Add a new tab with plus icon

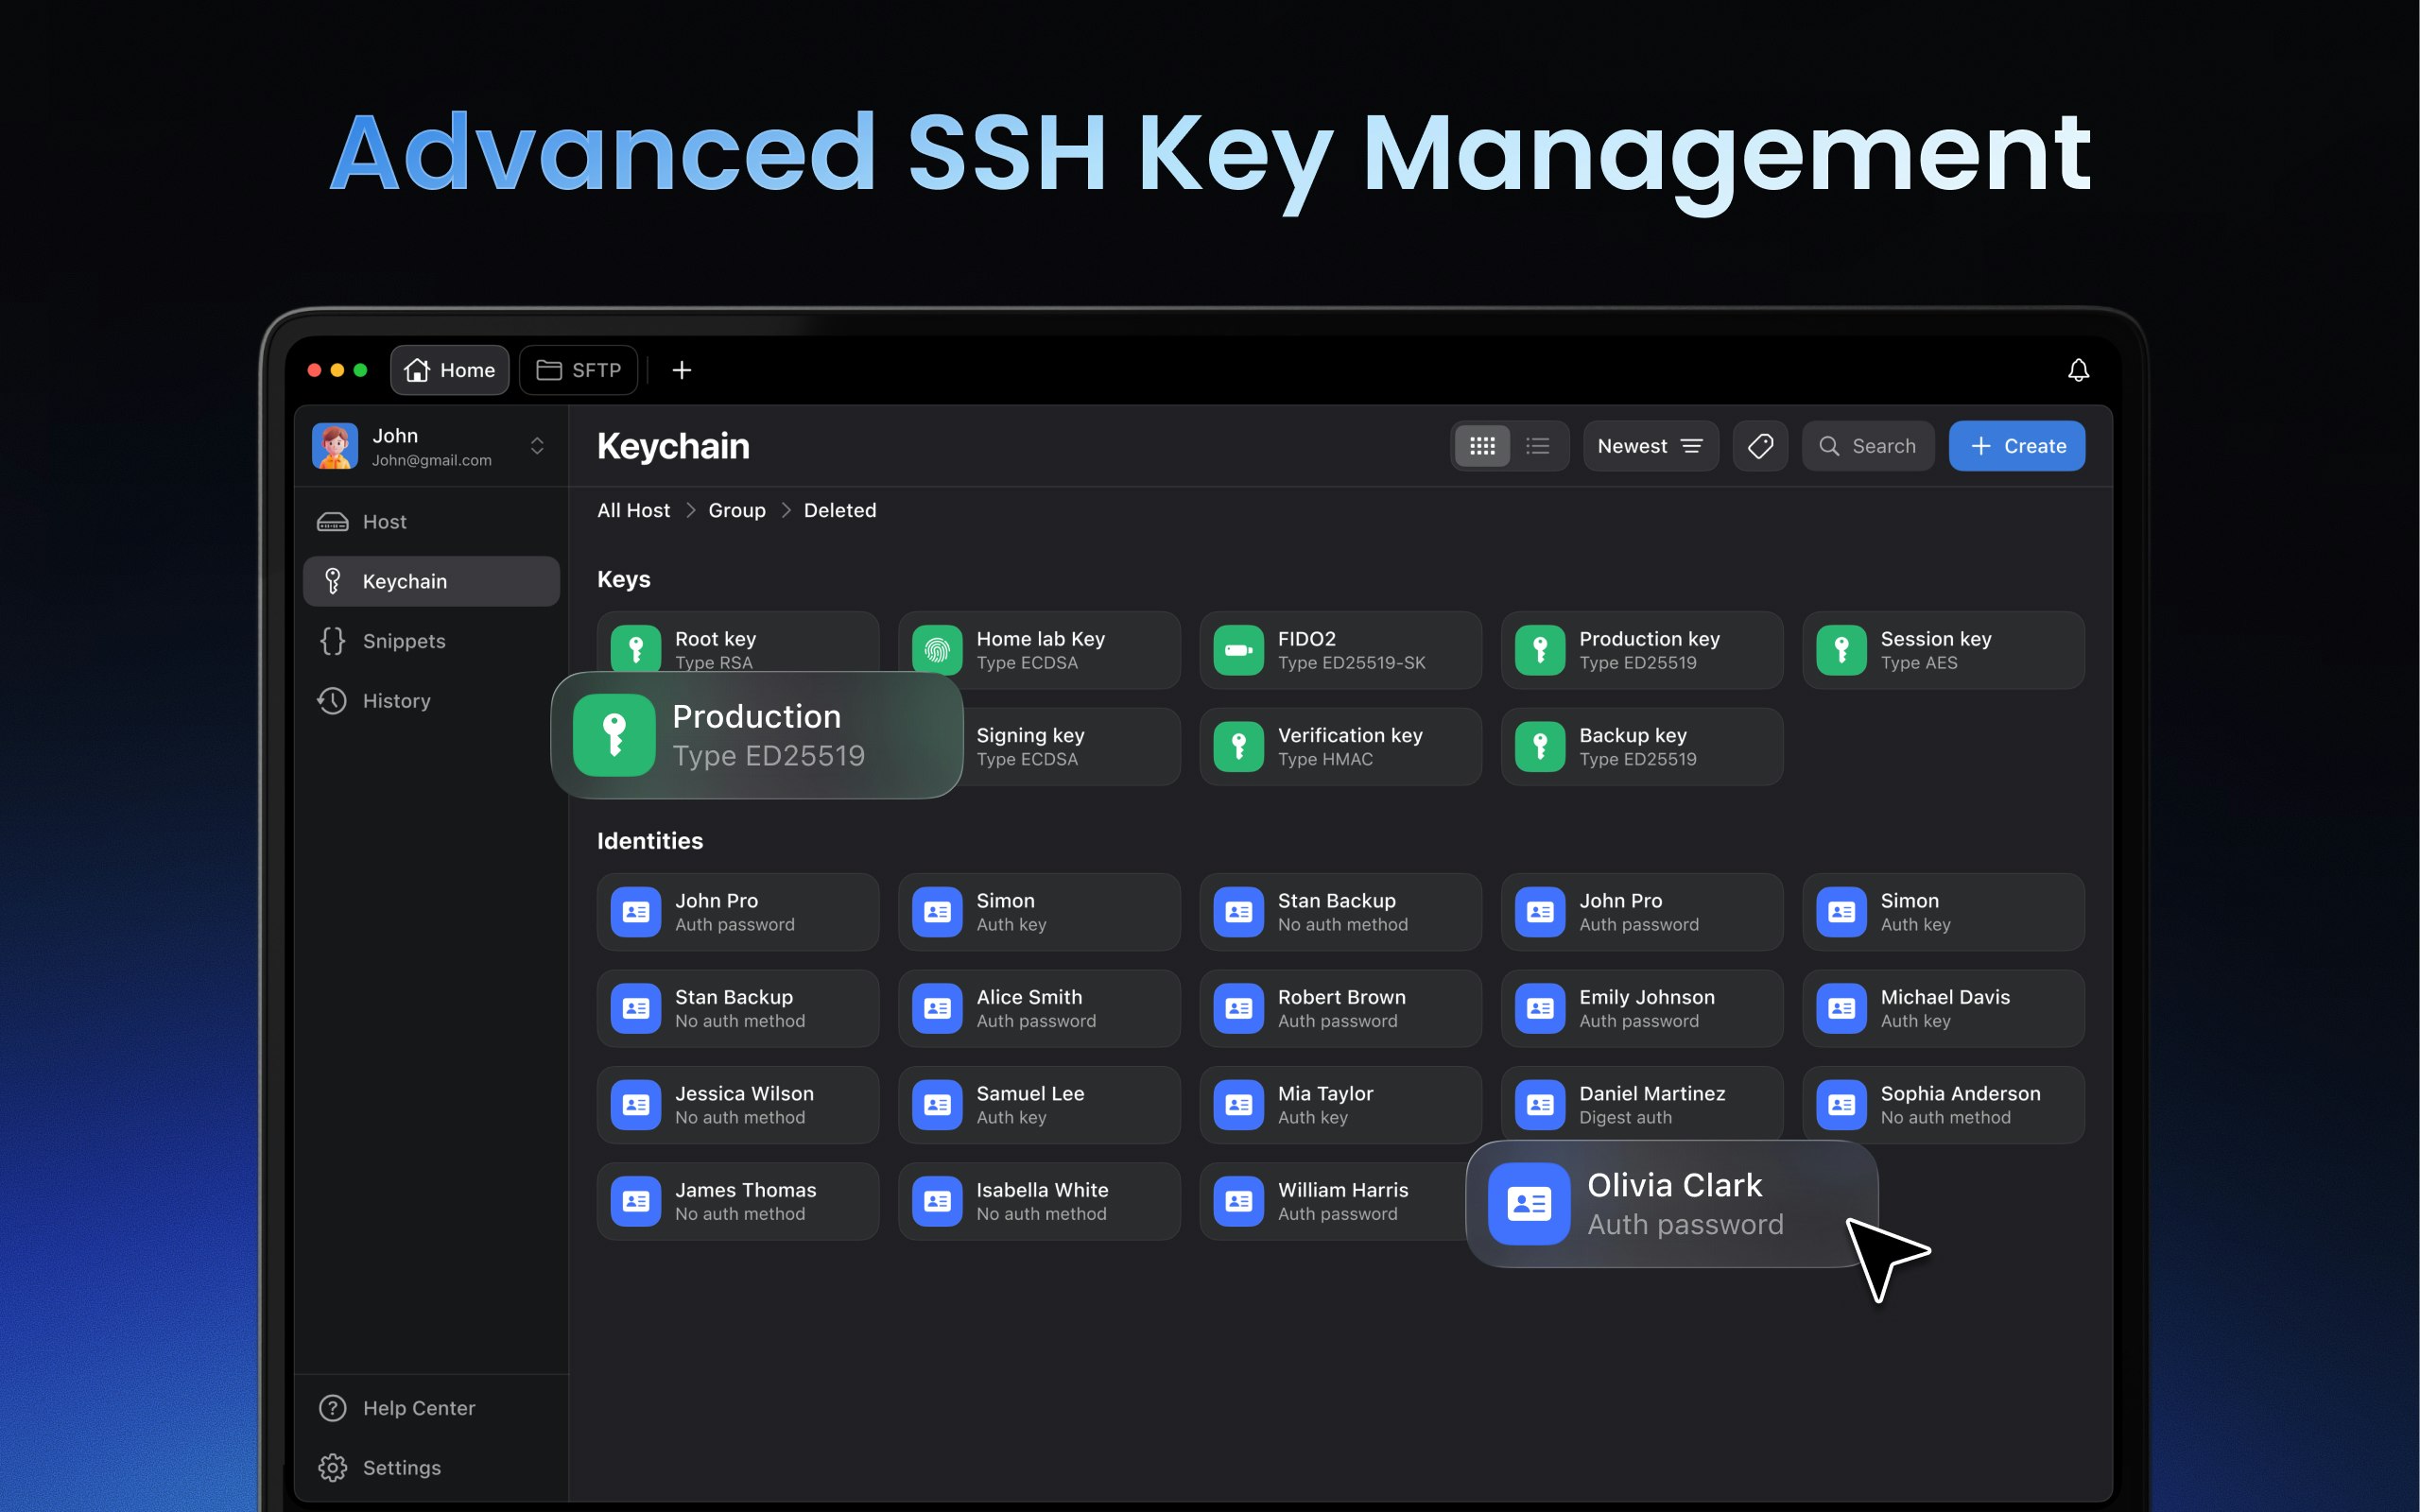pos(681,370)
